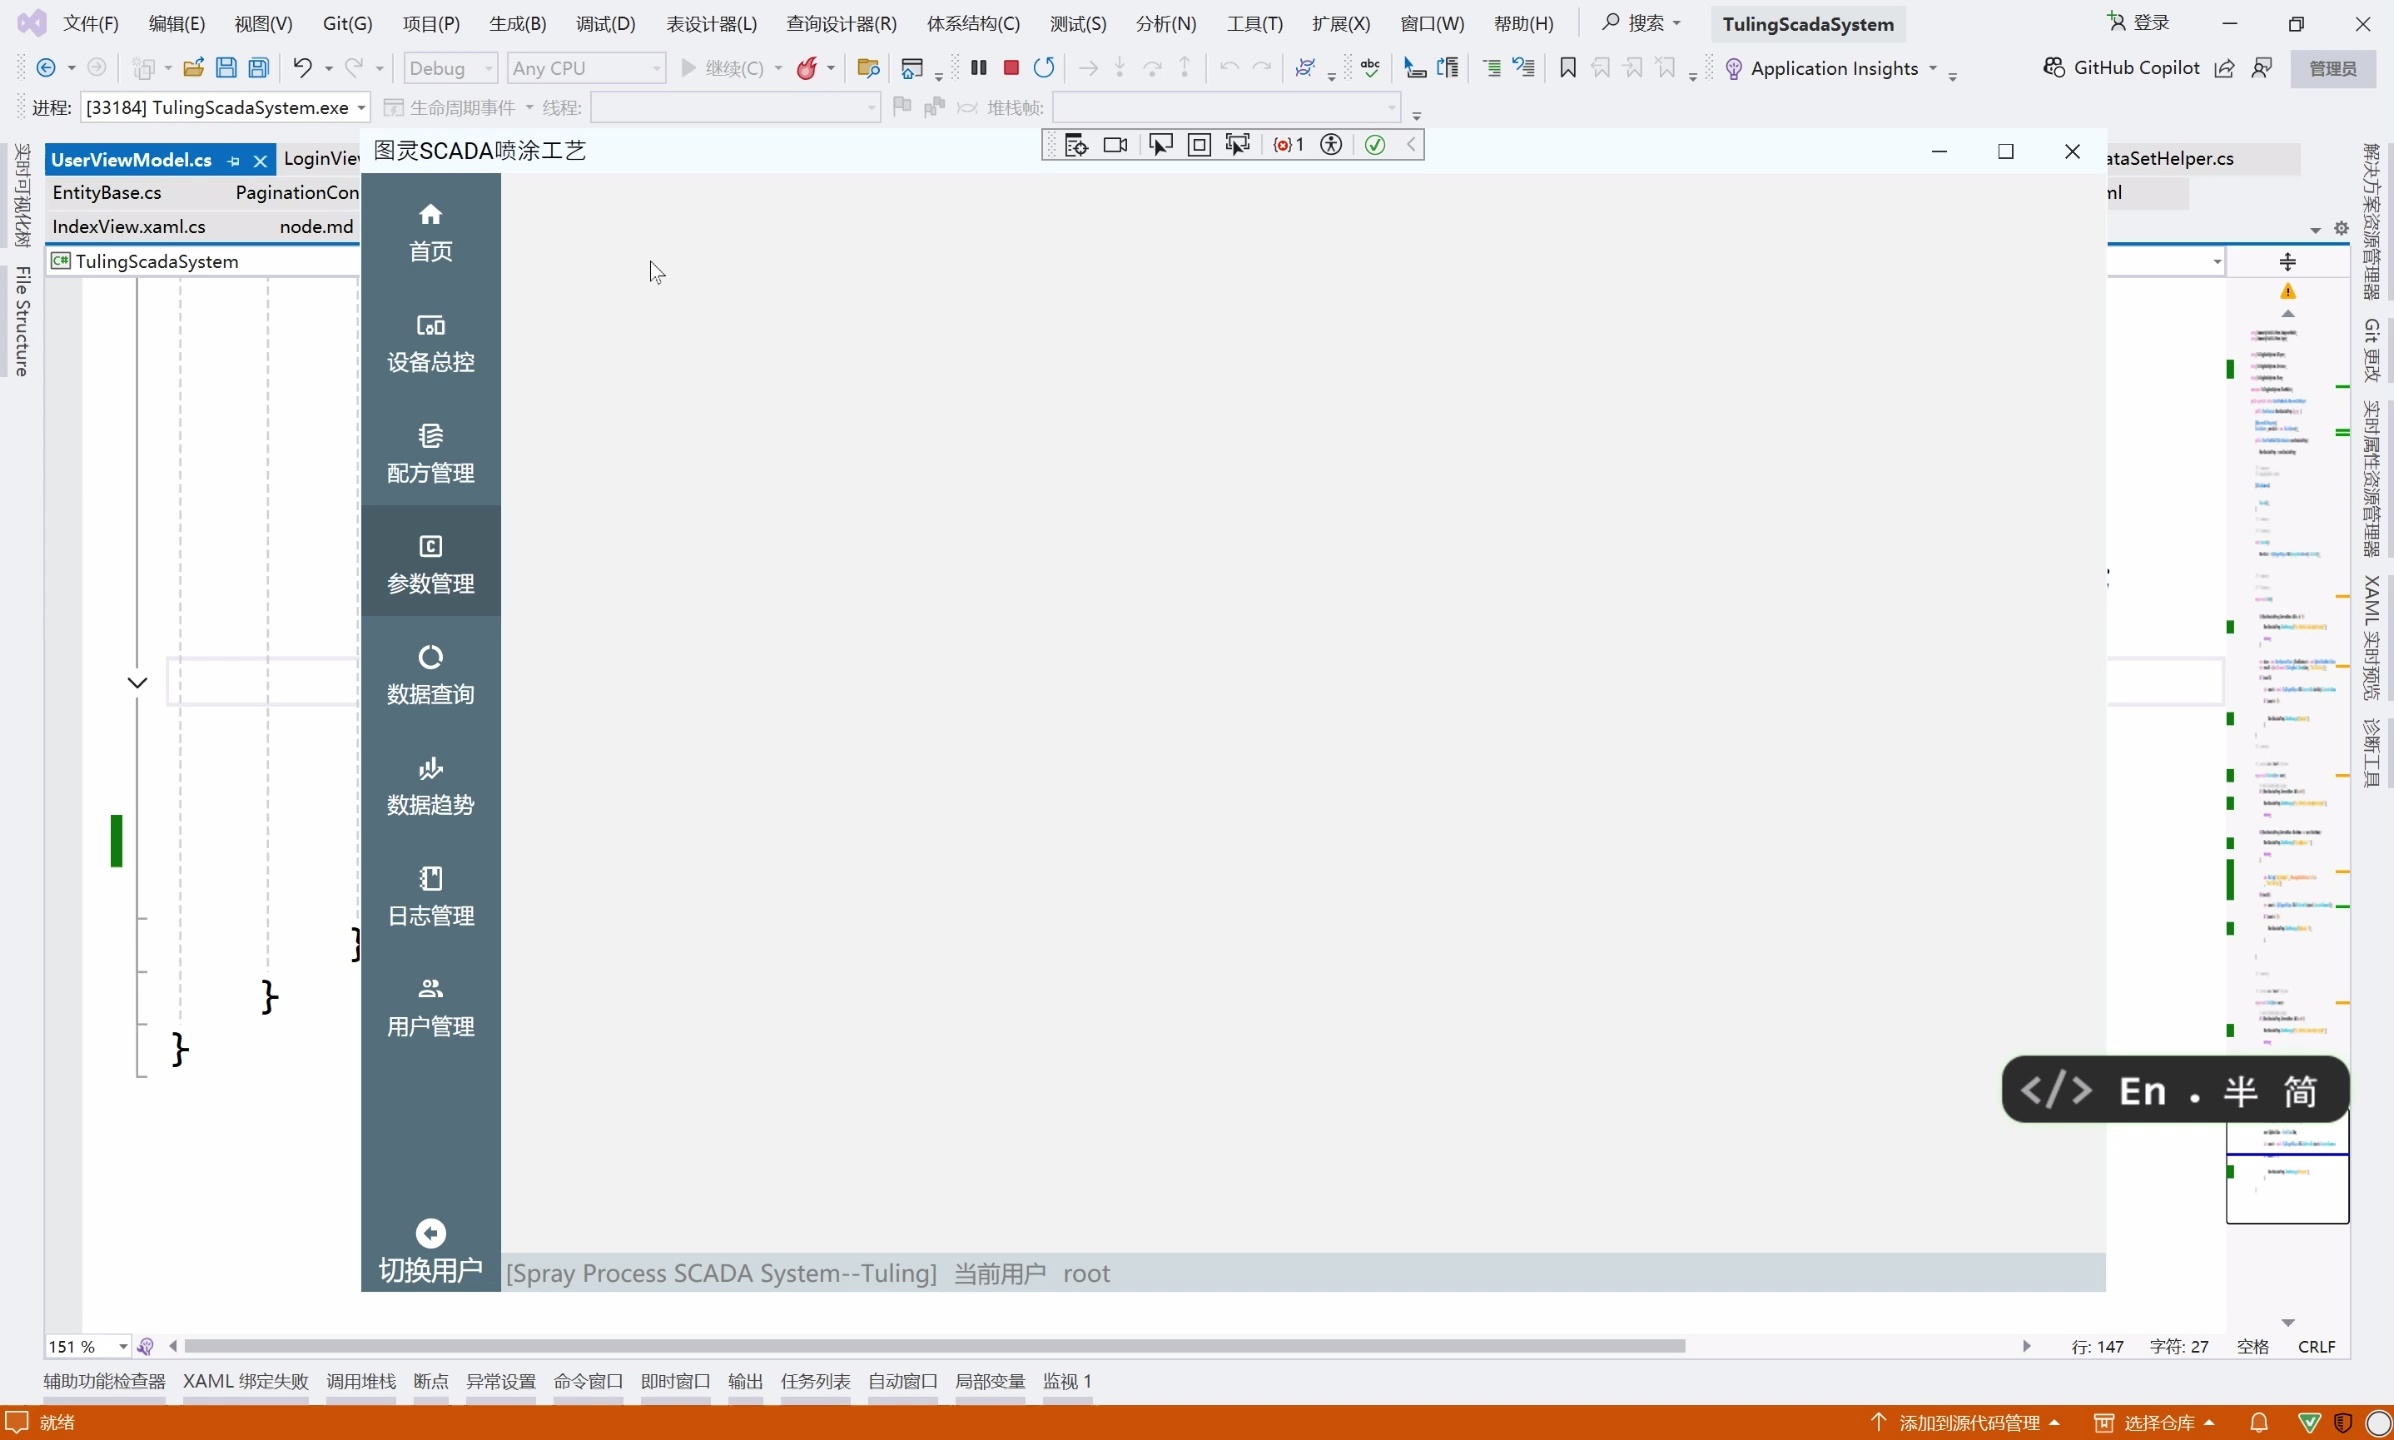Screen dimensions: 2394x1440
Task: Click the Hot Reload flame icon
Action: coord(807,68)
